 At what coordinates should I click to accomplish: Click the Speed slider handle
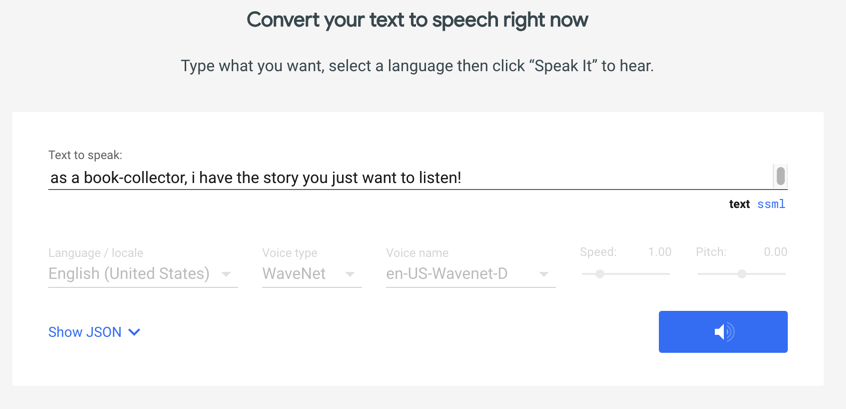coord(600,273)
